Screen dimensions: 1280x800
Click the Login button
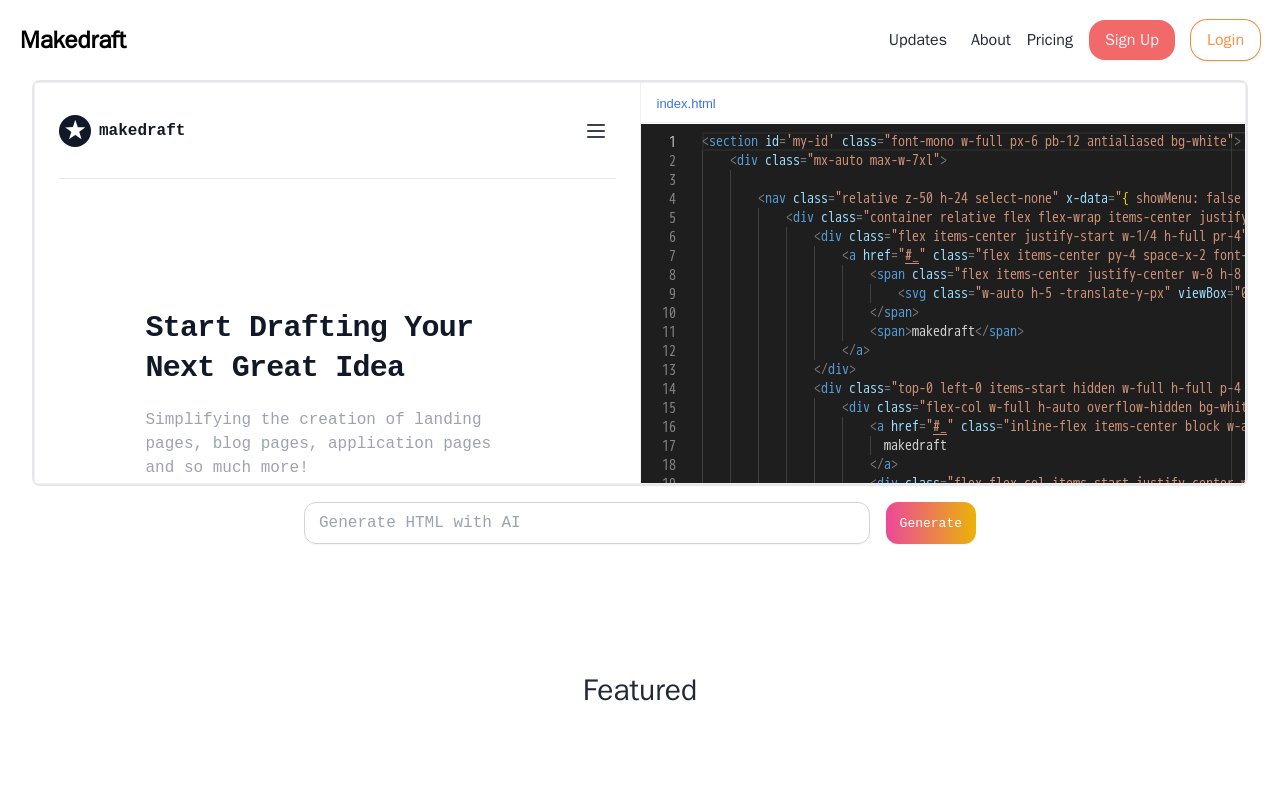tap(1225, 40)
